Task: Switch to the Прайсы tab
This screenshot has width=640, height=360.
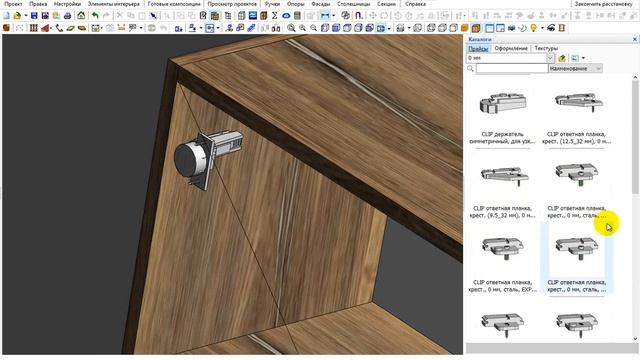Action: pos(478,48)
